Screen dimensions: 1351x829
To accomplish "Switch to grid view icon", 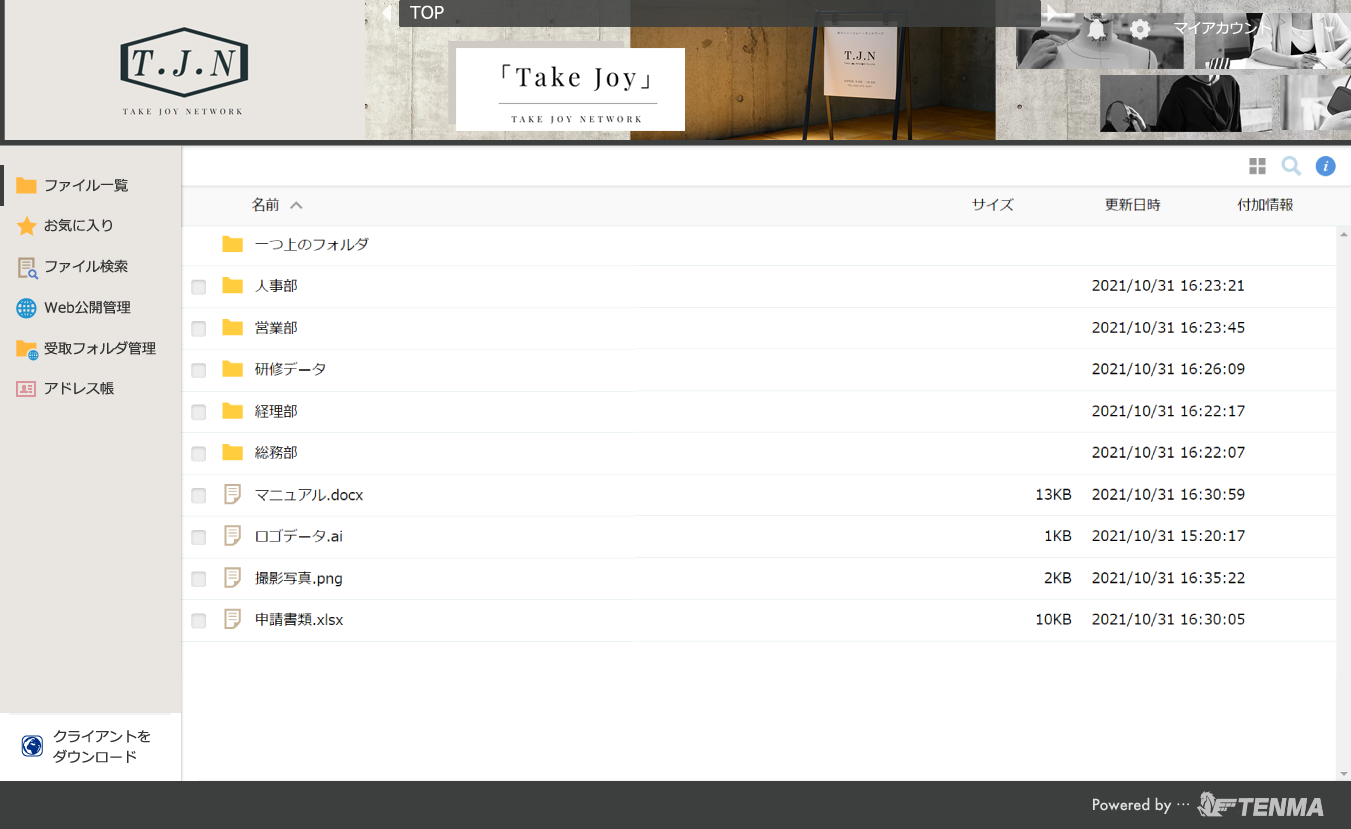I will pyautogui.click(x=1257, y=167).
